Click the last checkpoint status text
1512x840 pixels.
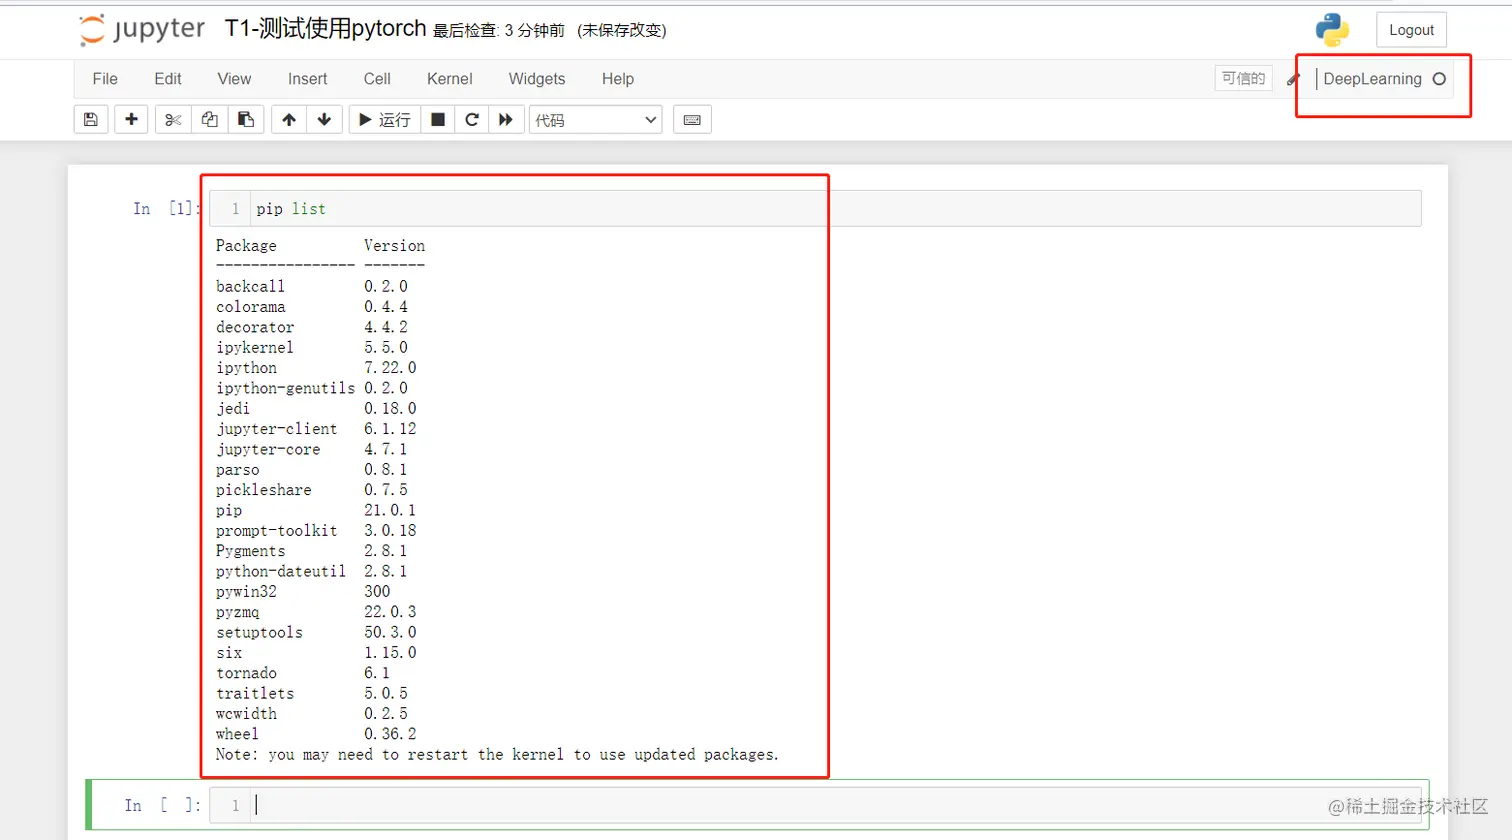point(499,31)
